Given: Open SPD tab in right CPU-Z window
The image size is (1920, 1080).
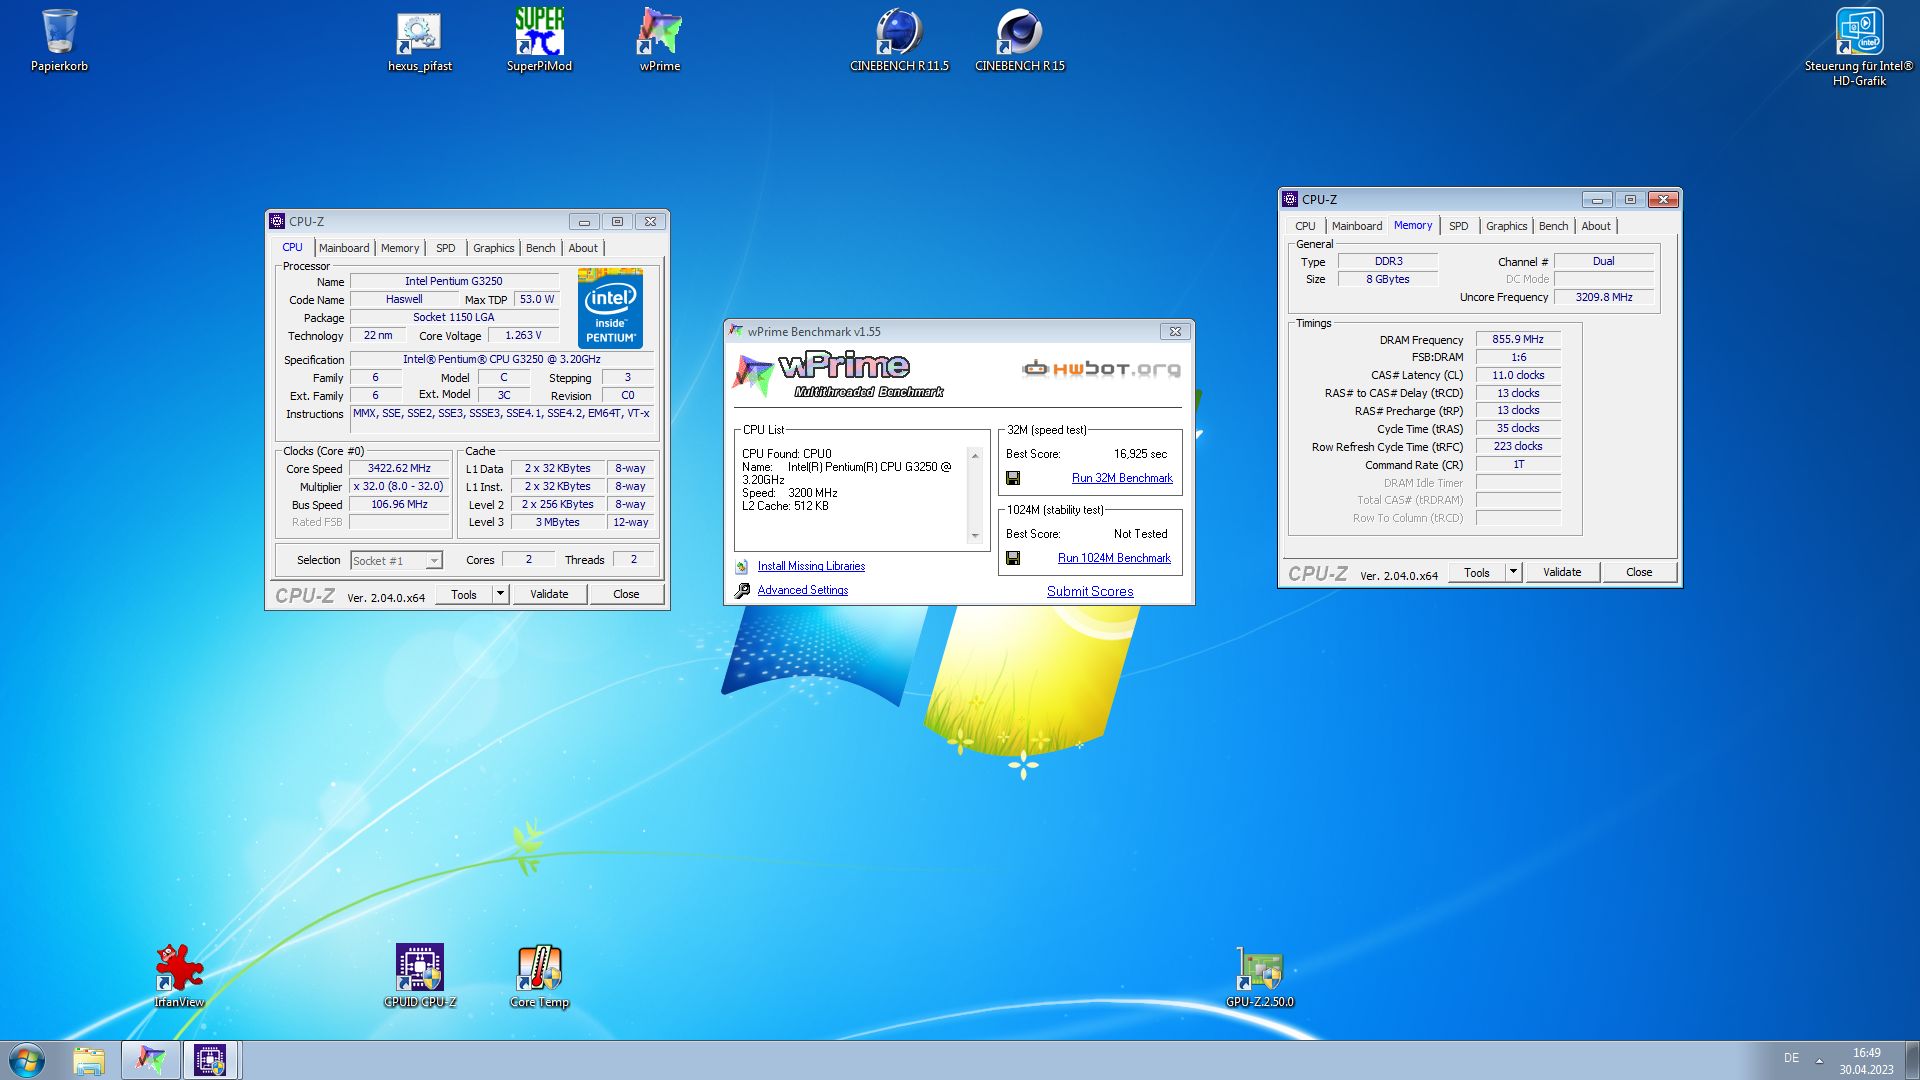Looking at the screenshot, I should [x=1459, y=226].
